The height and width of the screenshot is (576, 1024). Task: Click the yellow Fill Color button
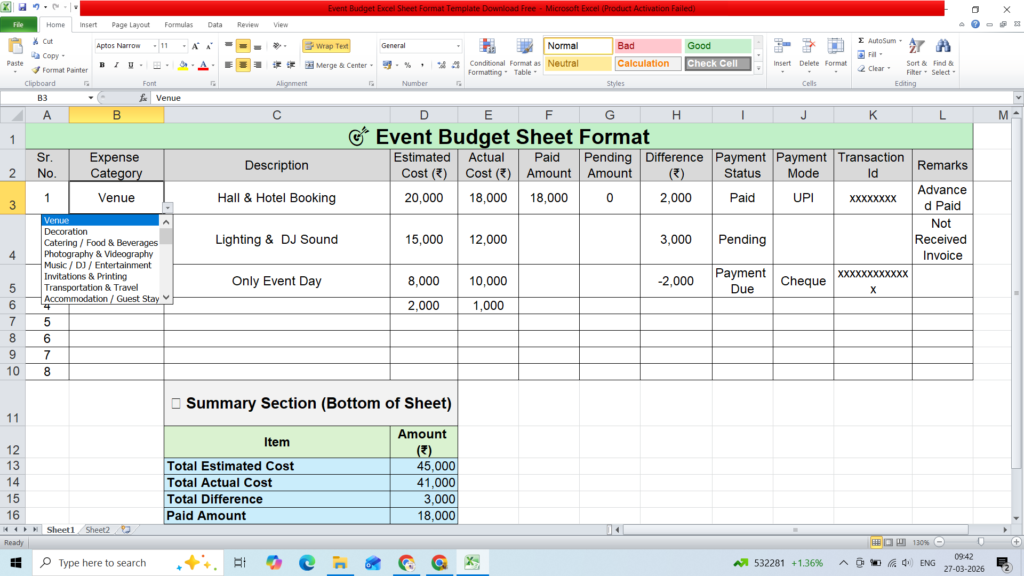pos(183,65)
